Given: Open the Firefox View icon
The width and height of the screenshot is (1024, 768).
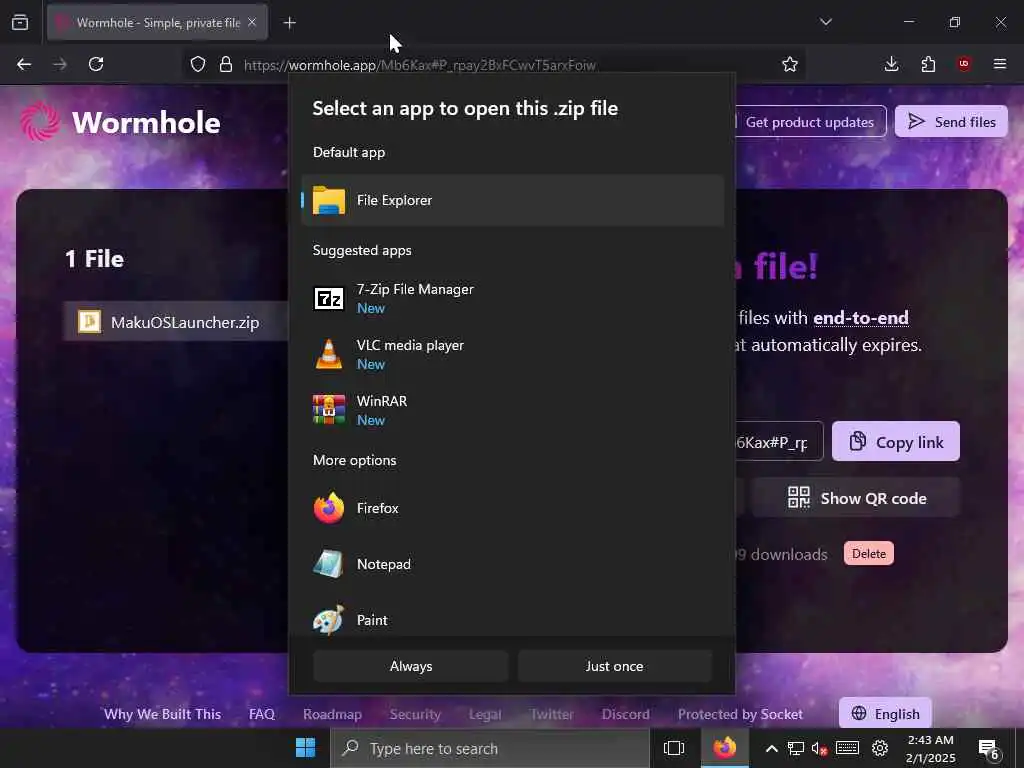Looking at the screenshot, I should tap(20, 22).
